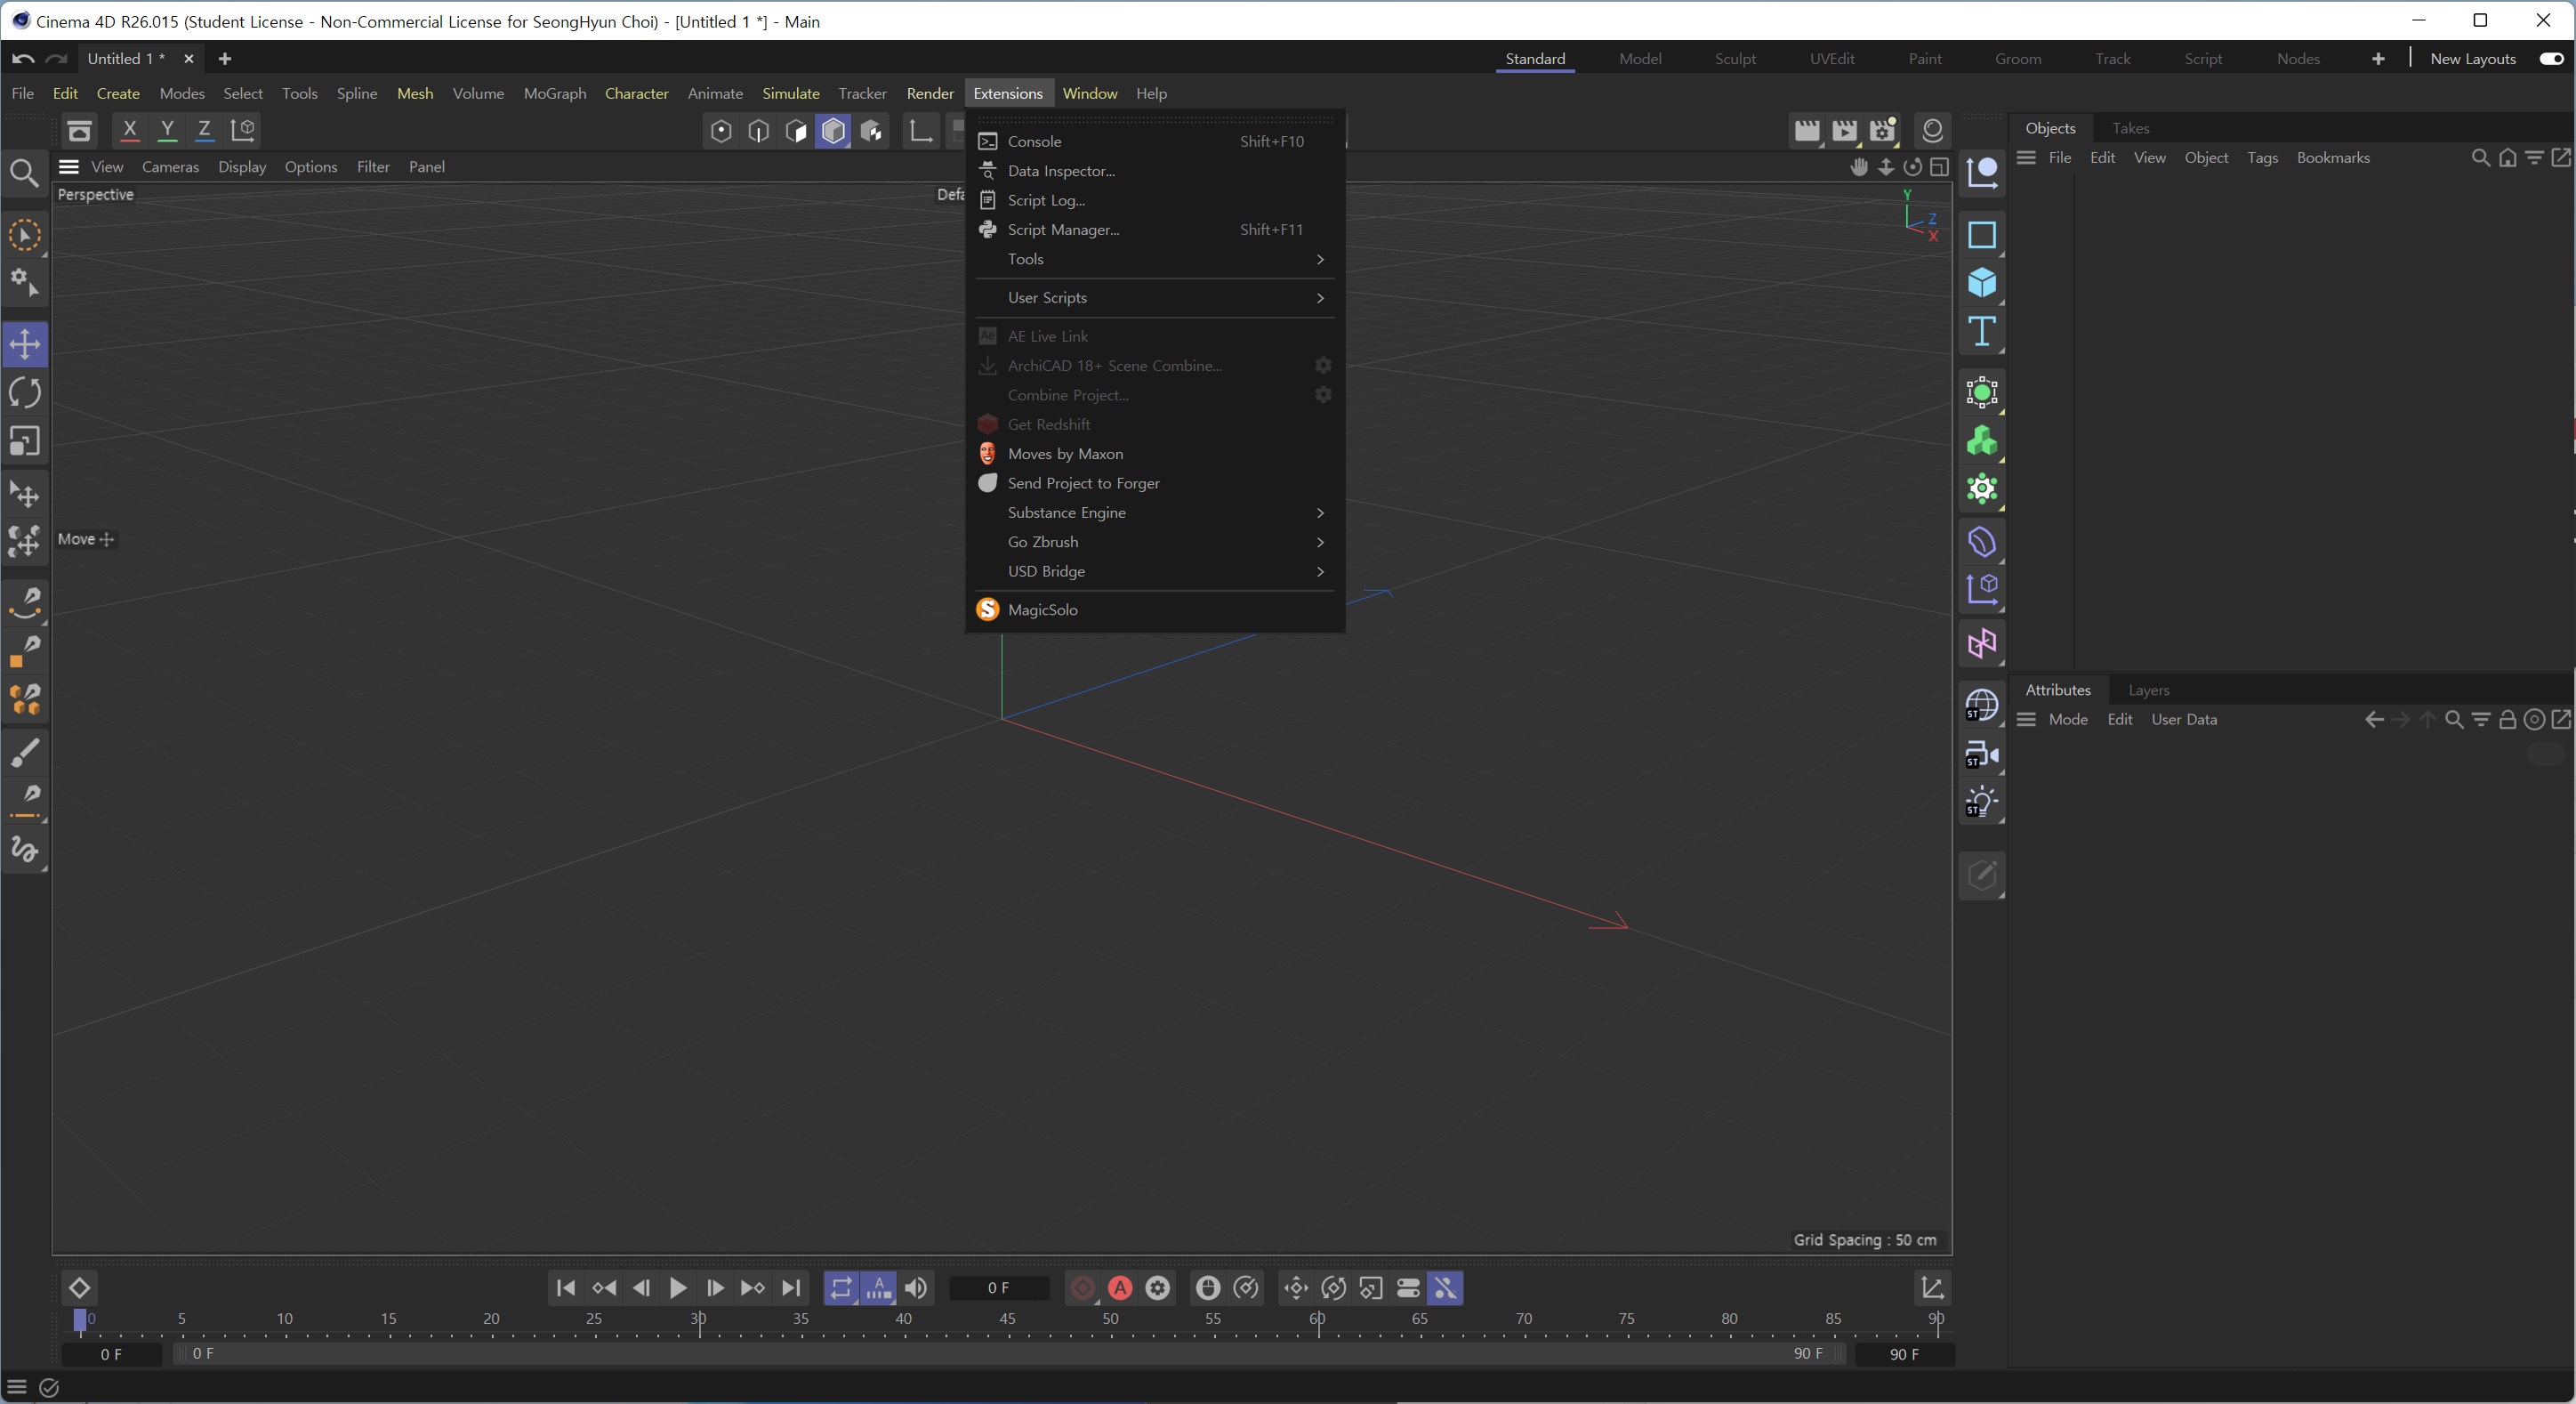Open the Attributes Mode menu
Screen dimensions: 2576x1404
[2068, 720]
